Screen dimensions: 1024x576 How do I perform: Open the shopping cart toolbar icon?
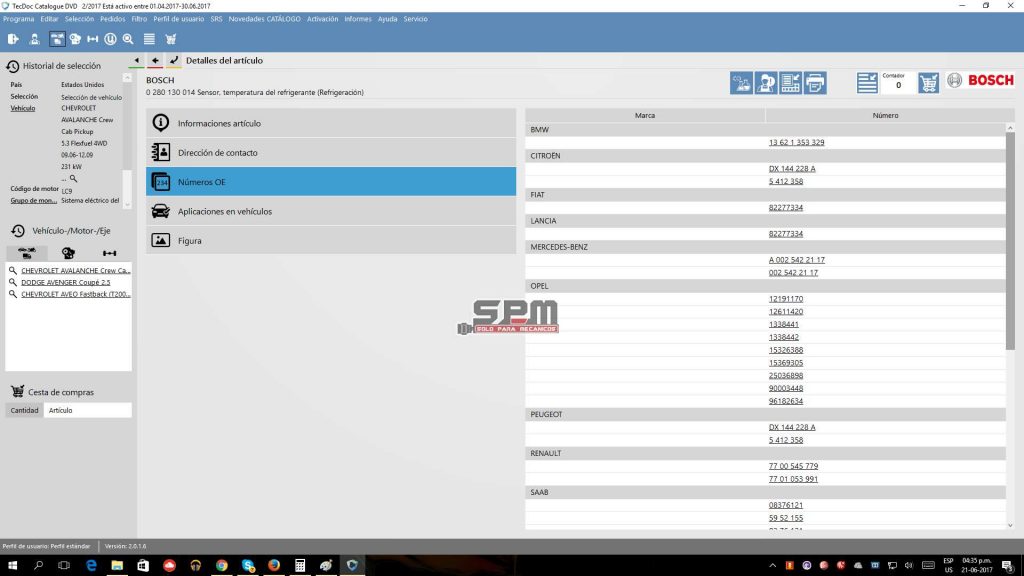pyautogui.click(x=170, y=39)
